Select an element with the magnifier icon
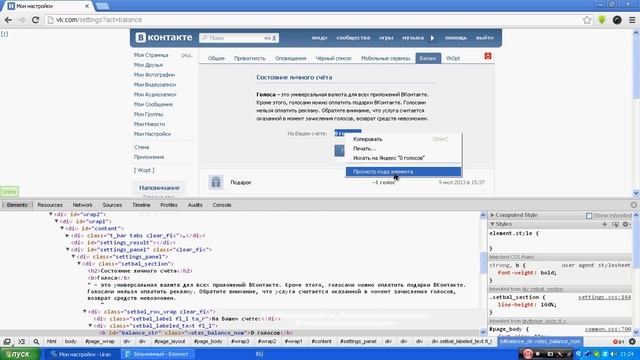Image resolution: width=640 pixels, height=360 pixels. coord(36,342)
